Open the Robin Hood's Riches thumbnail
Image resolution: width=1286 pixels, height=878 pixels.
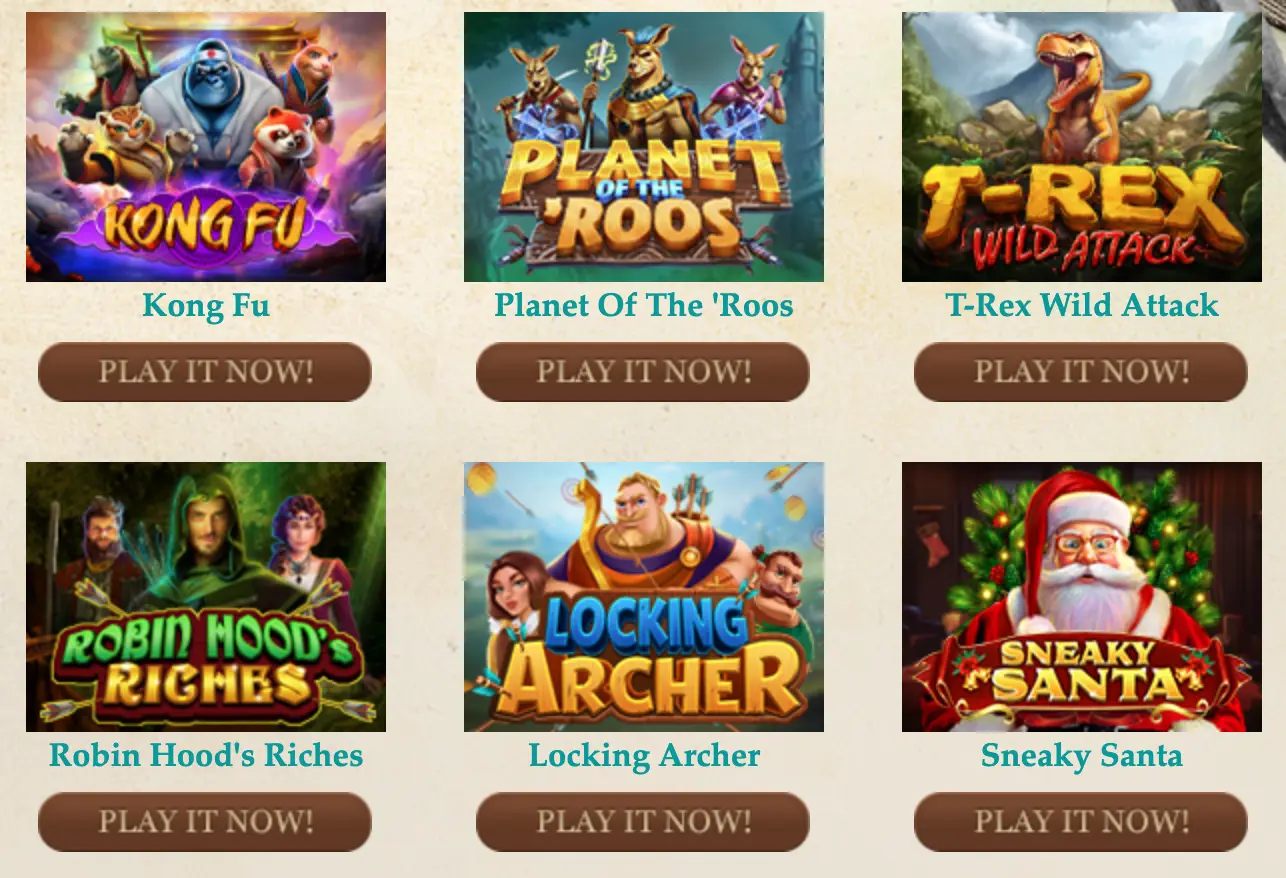(206, 597)
